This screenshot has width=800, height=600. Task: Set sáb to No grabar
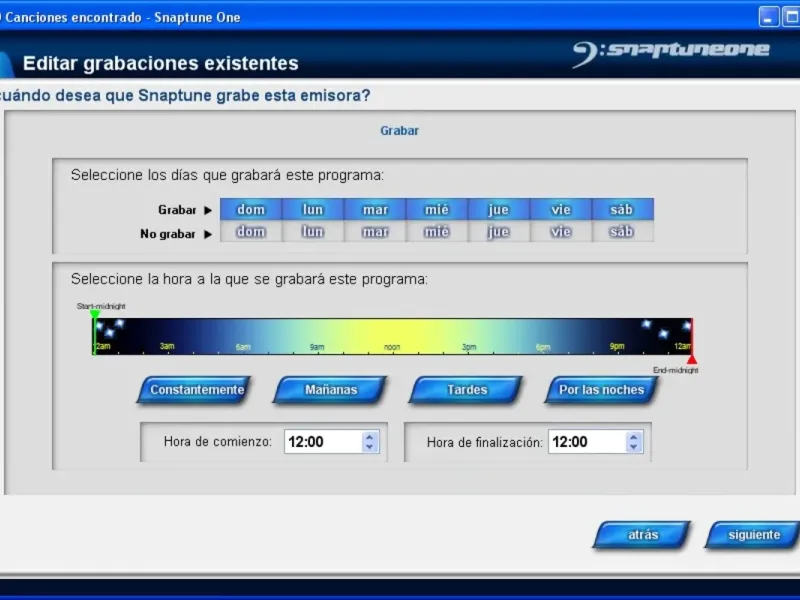(622, 232)
